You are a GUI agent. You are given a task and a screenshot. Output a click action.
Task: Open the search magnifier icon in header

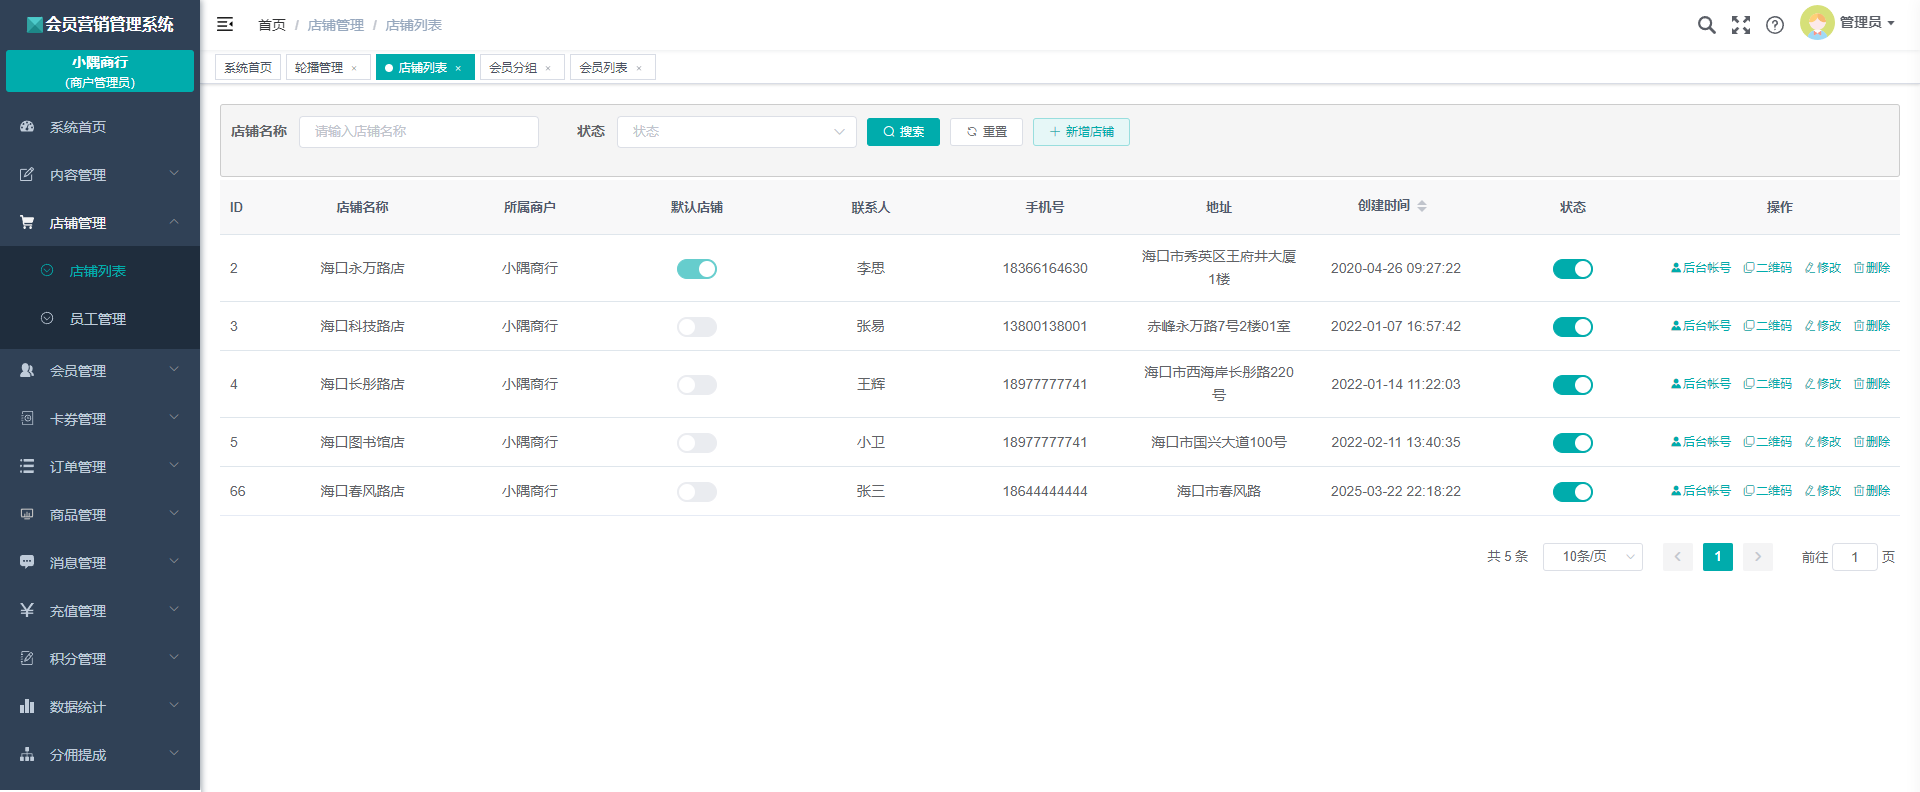point(1707,25)
